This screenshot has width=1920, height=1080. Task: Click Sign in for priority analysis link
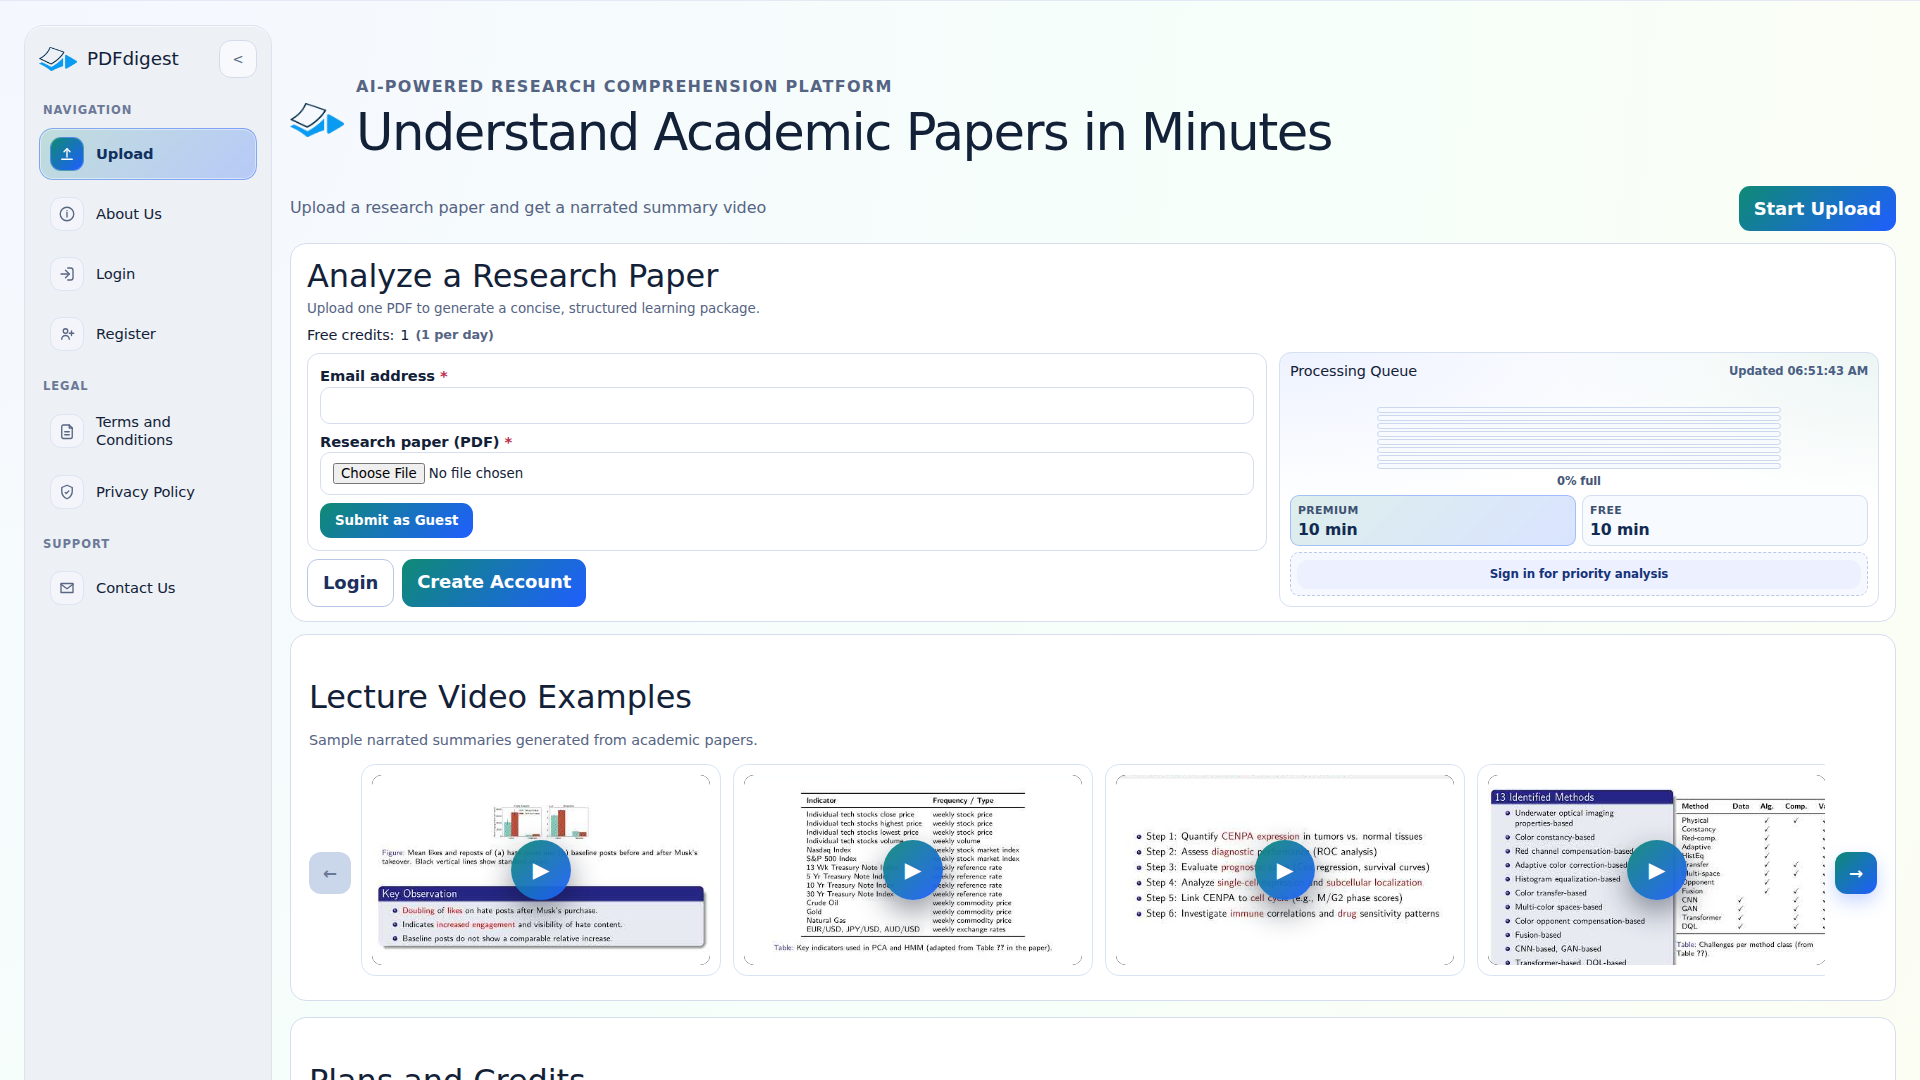(1578, 574)
